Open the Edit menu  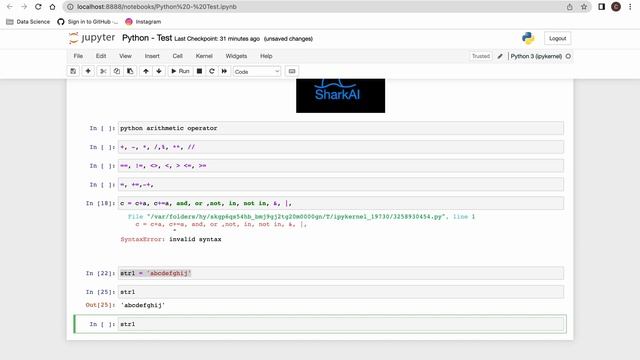point(101,56)
